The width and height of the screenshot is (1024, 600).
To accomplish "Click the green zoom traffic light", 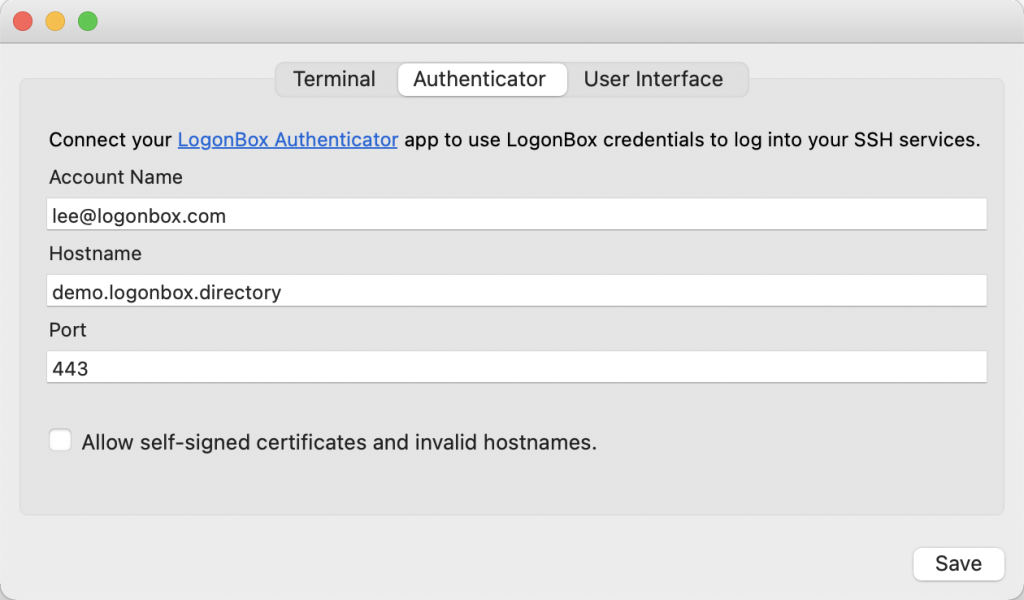I will 87,20.
